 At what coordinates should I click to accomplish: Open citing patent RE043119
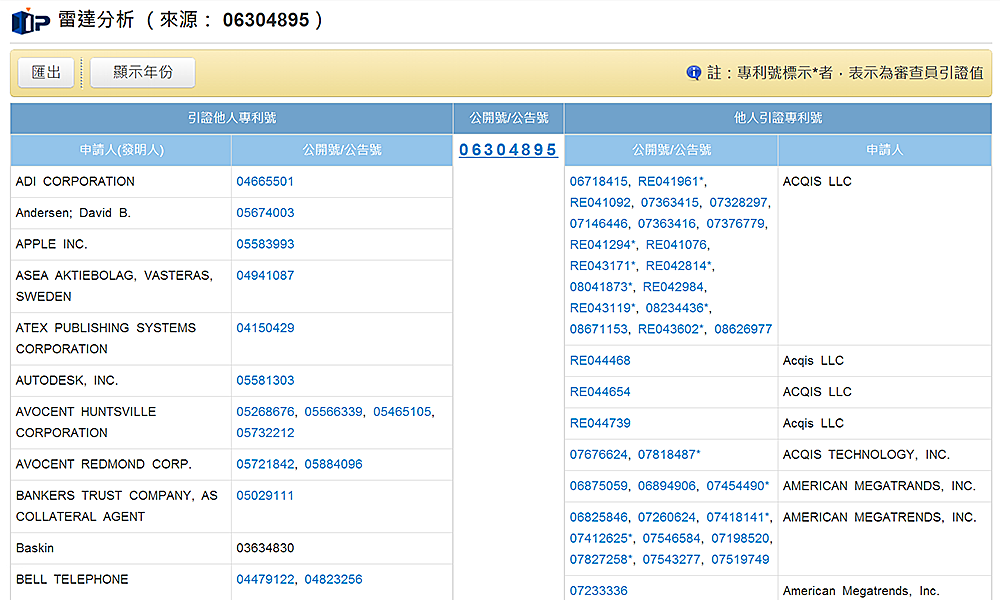coord(601,307)
